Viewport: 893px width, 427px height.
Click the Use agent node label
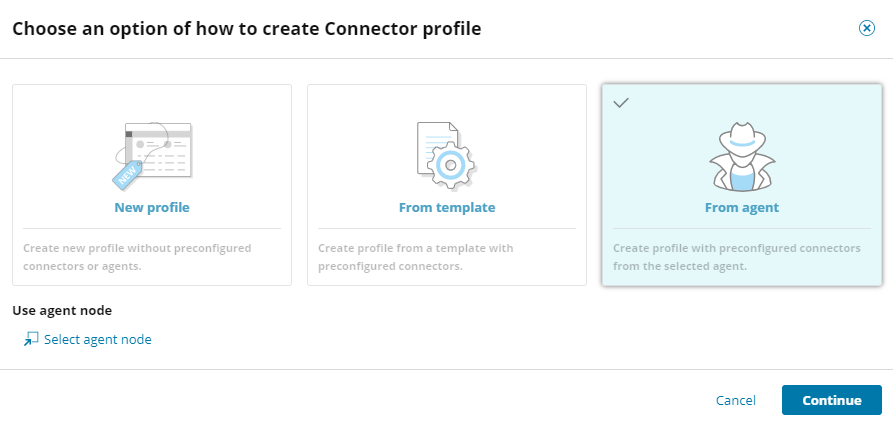click(62, 311)
